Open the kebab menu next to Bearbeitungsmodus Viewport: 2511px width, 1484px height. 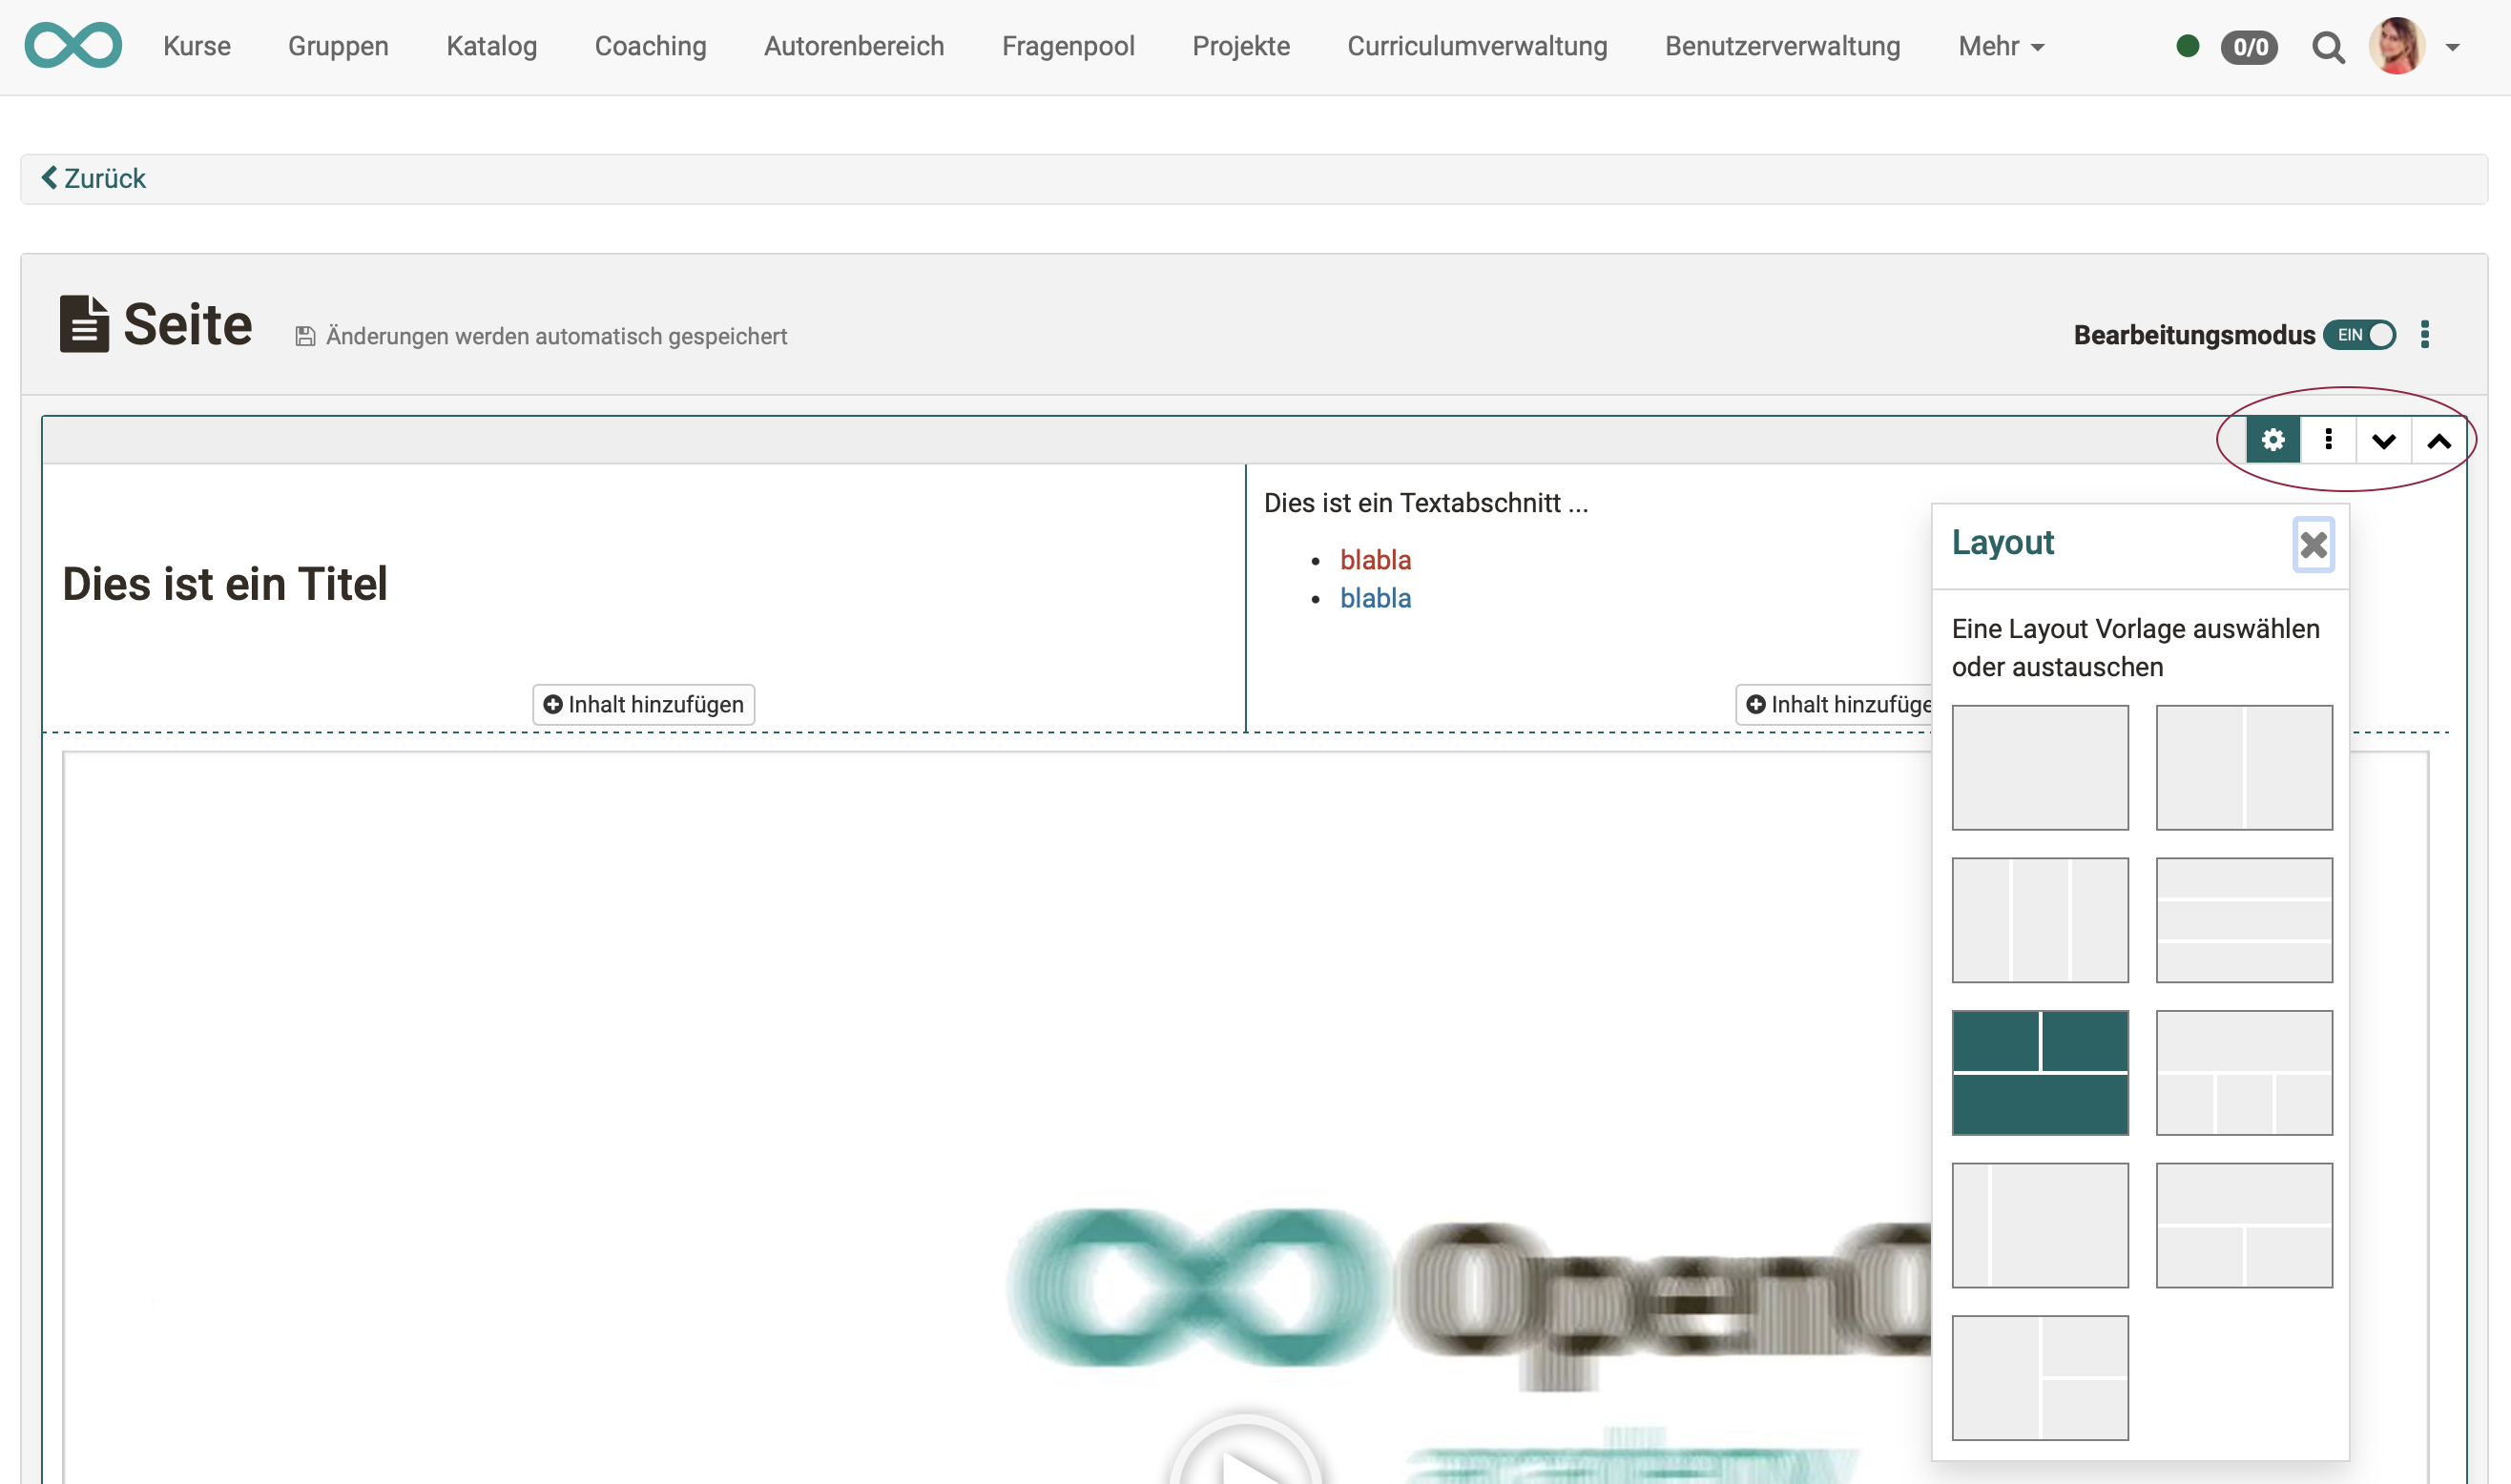point(2425,336)
